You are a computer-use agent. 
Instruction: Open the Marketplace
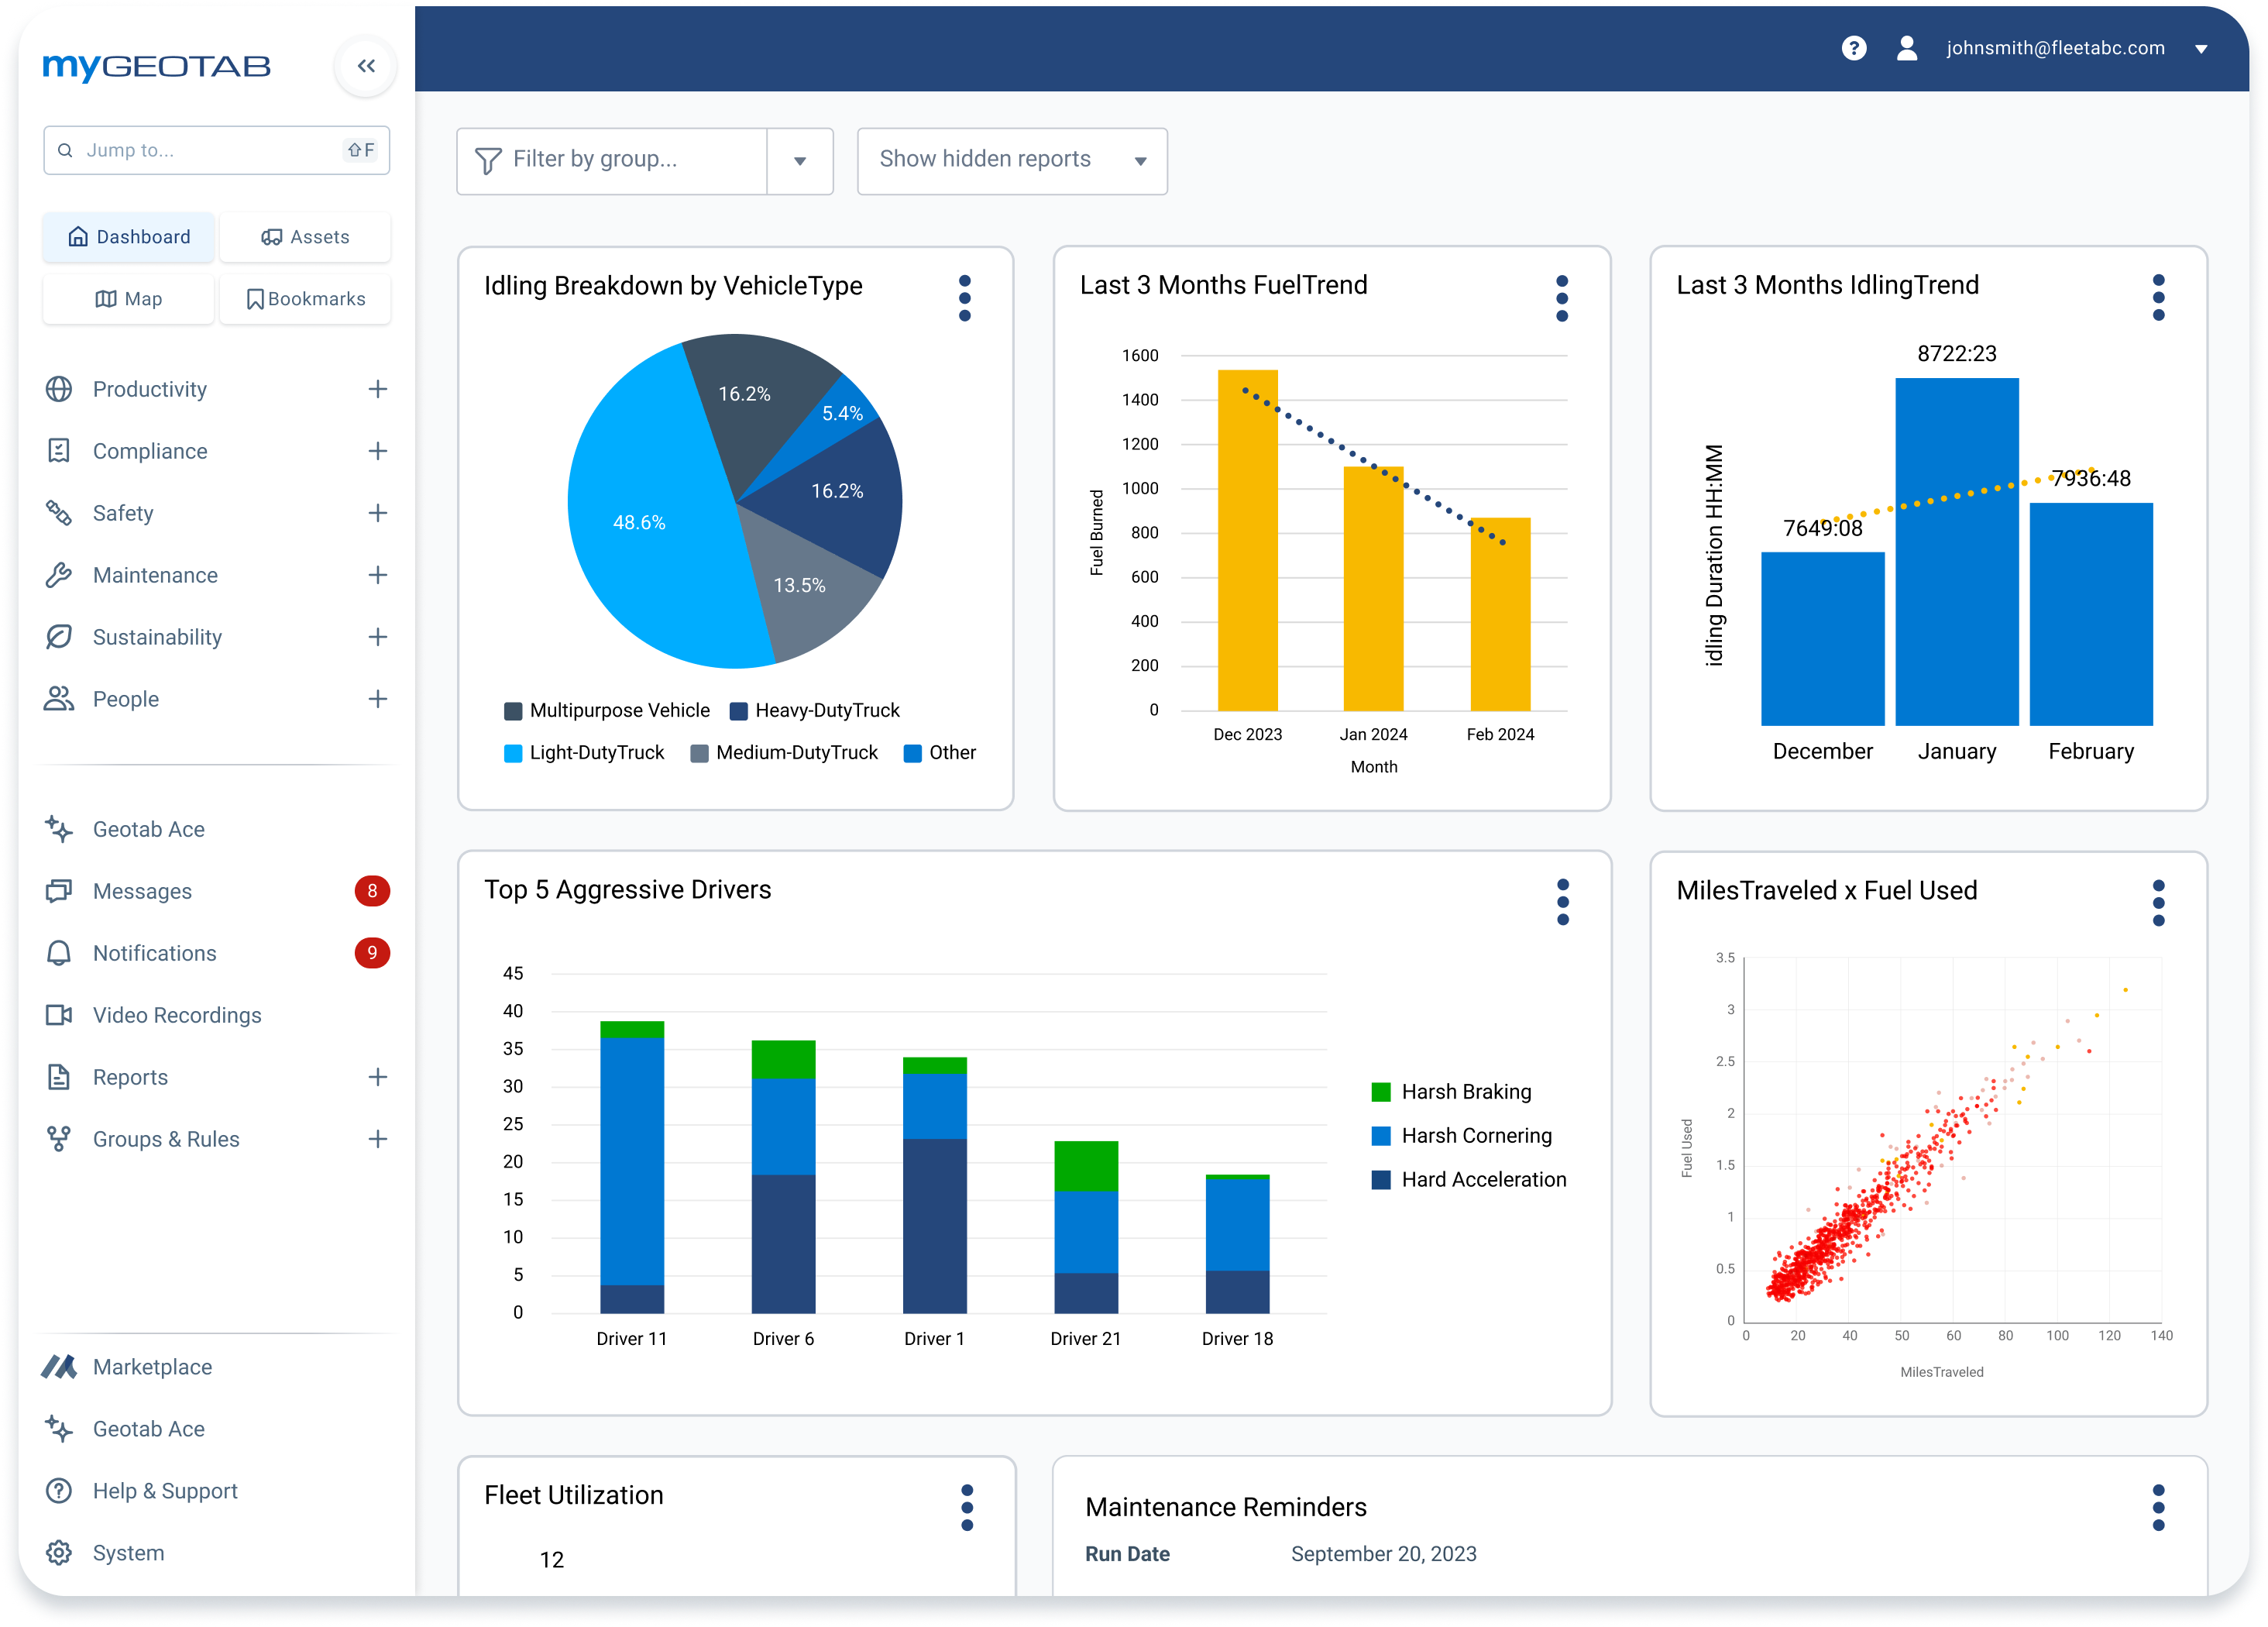click(152, 1366)
